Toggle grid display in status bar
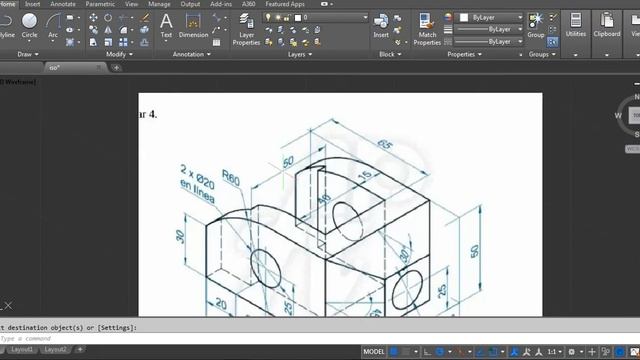640x360 pixels. tap(393, 351)
